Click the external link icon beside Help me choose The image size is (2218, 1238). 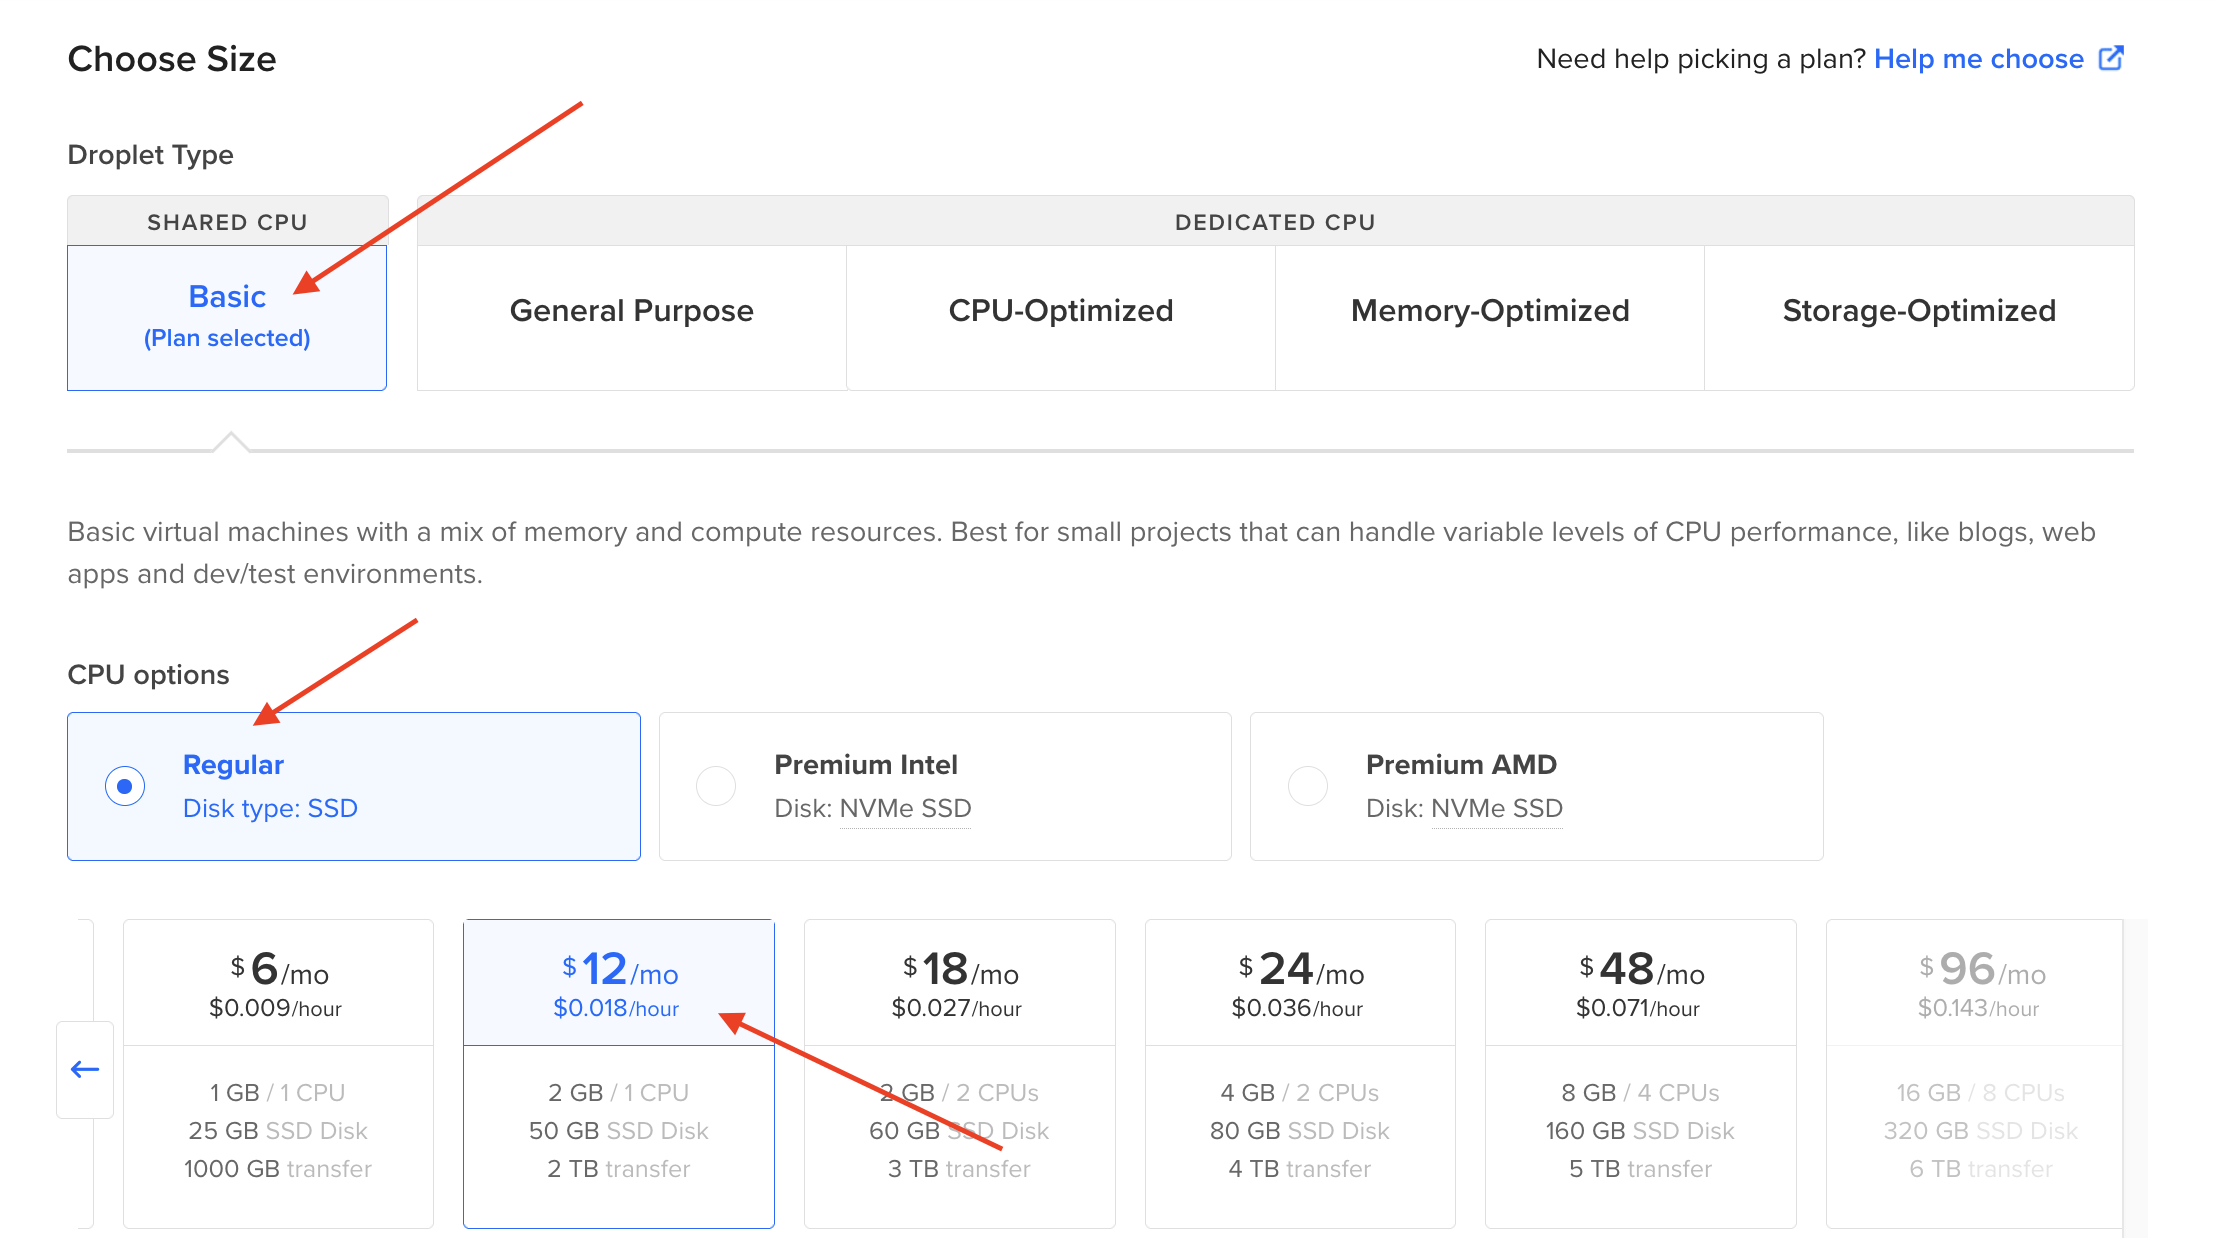[x=2111, y=58]
